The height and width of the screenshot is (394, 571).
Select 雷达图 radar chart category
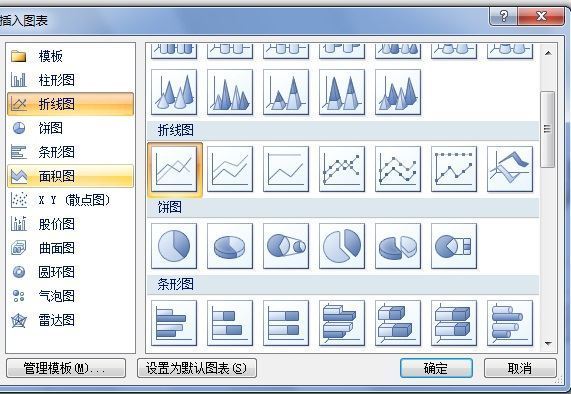(70, 320)
